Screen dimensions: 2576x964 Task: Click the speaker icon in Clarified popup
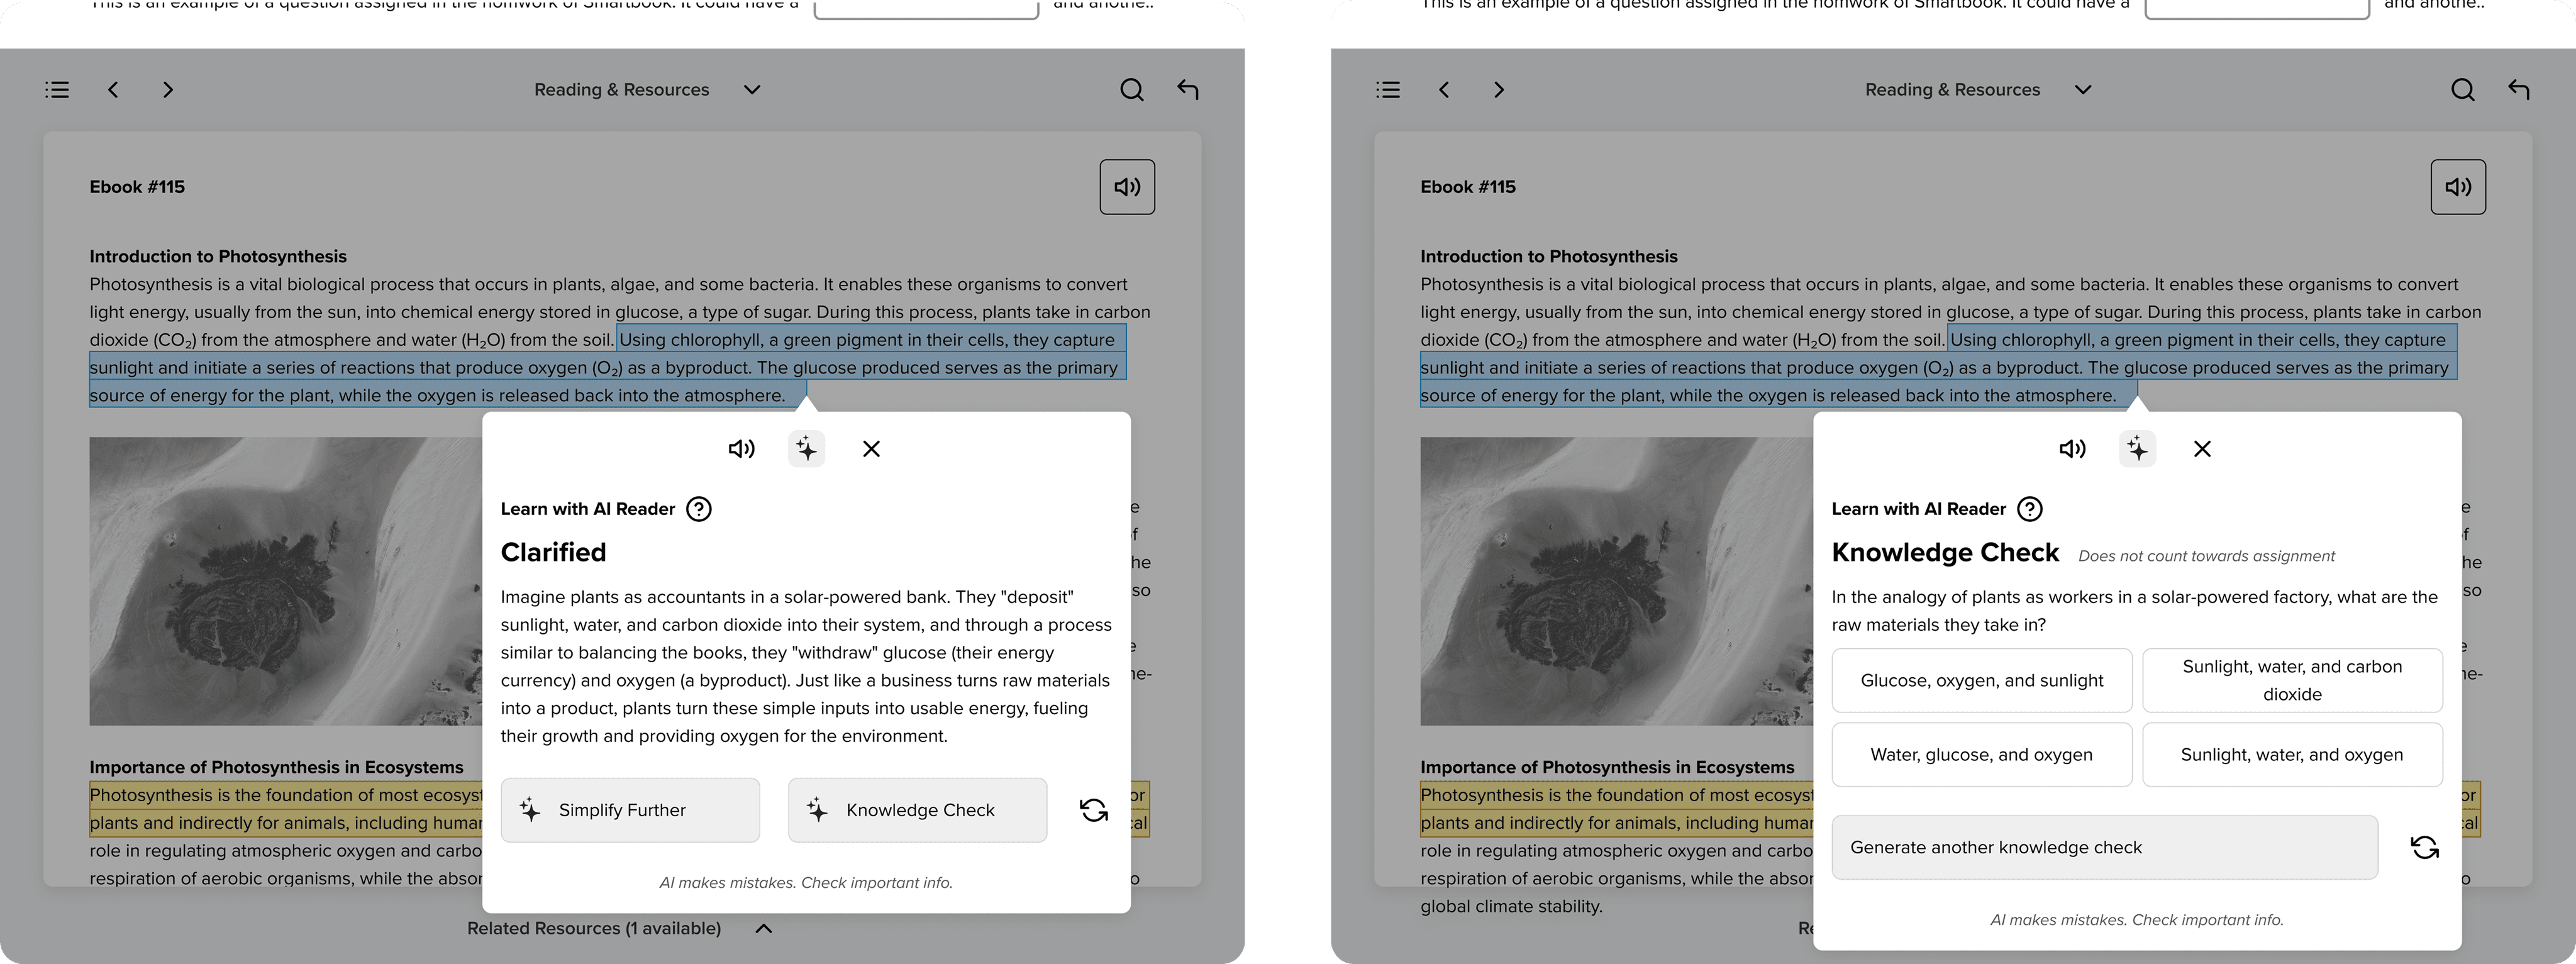click(x=741, y=449)
